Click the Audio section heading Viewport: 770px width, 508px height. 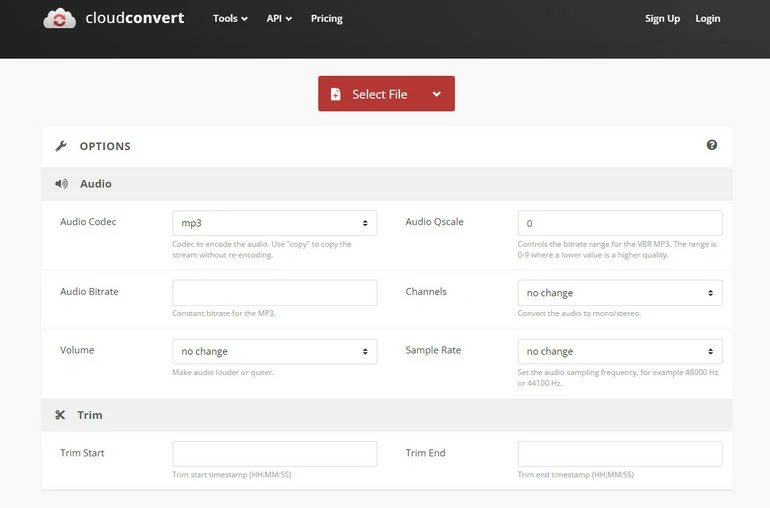click(x=96, y=184)
